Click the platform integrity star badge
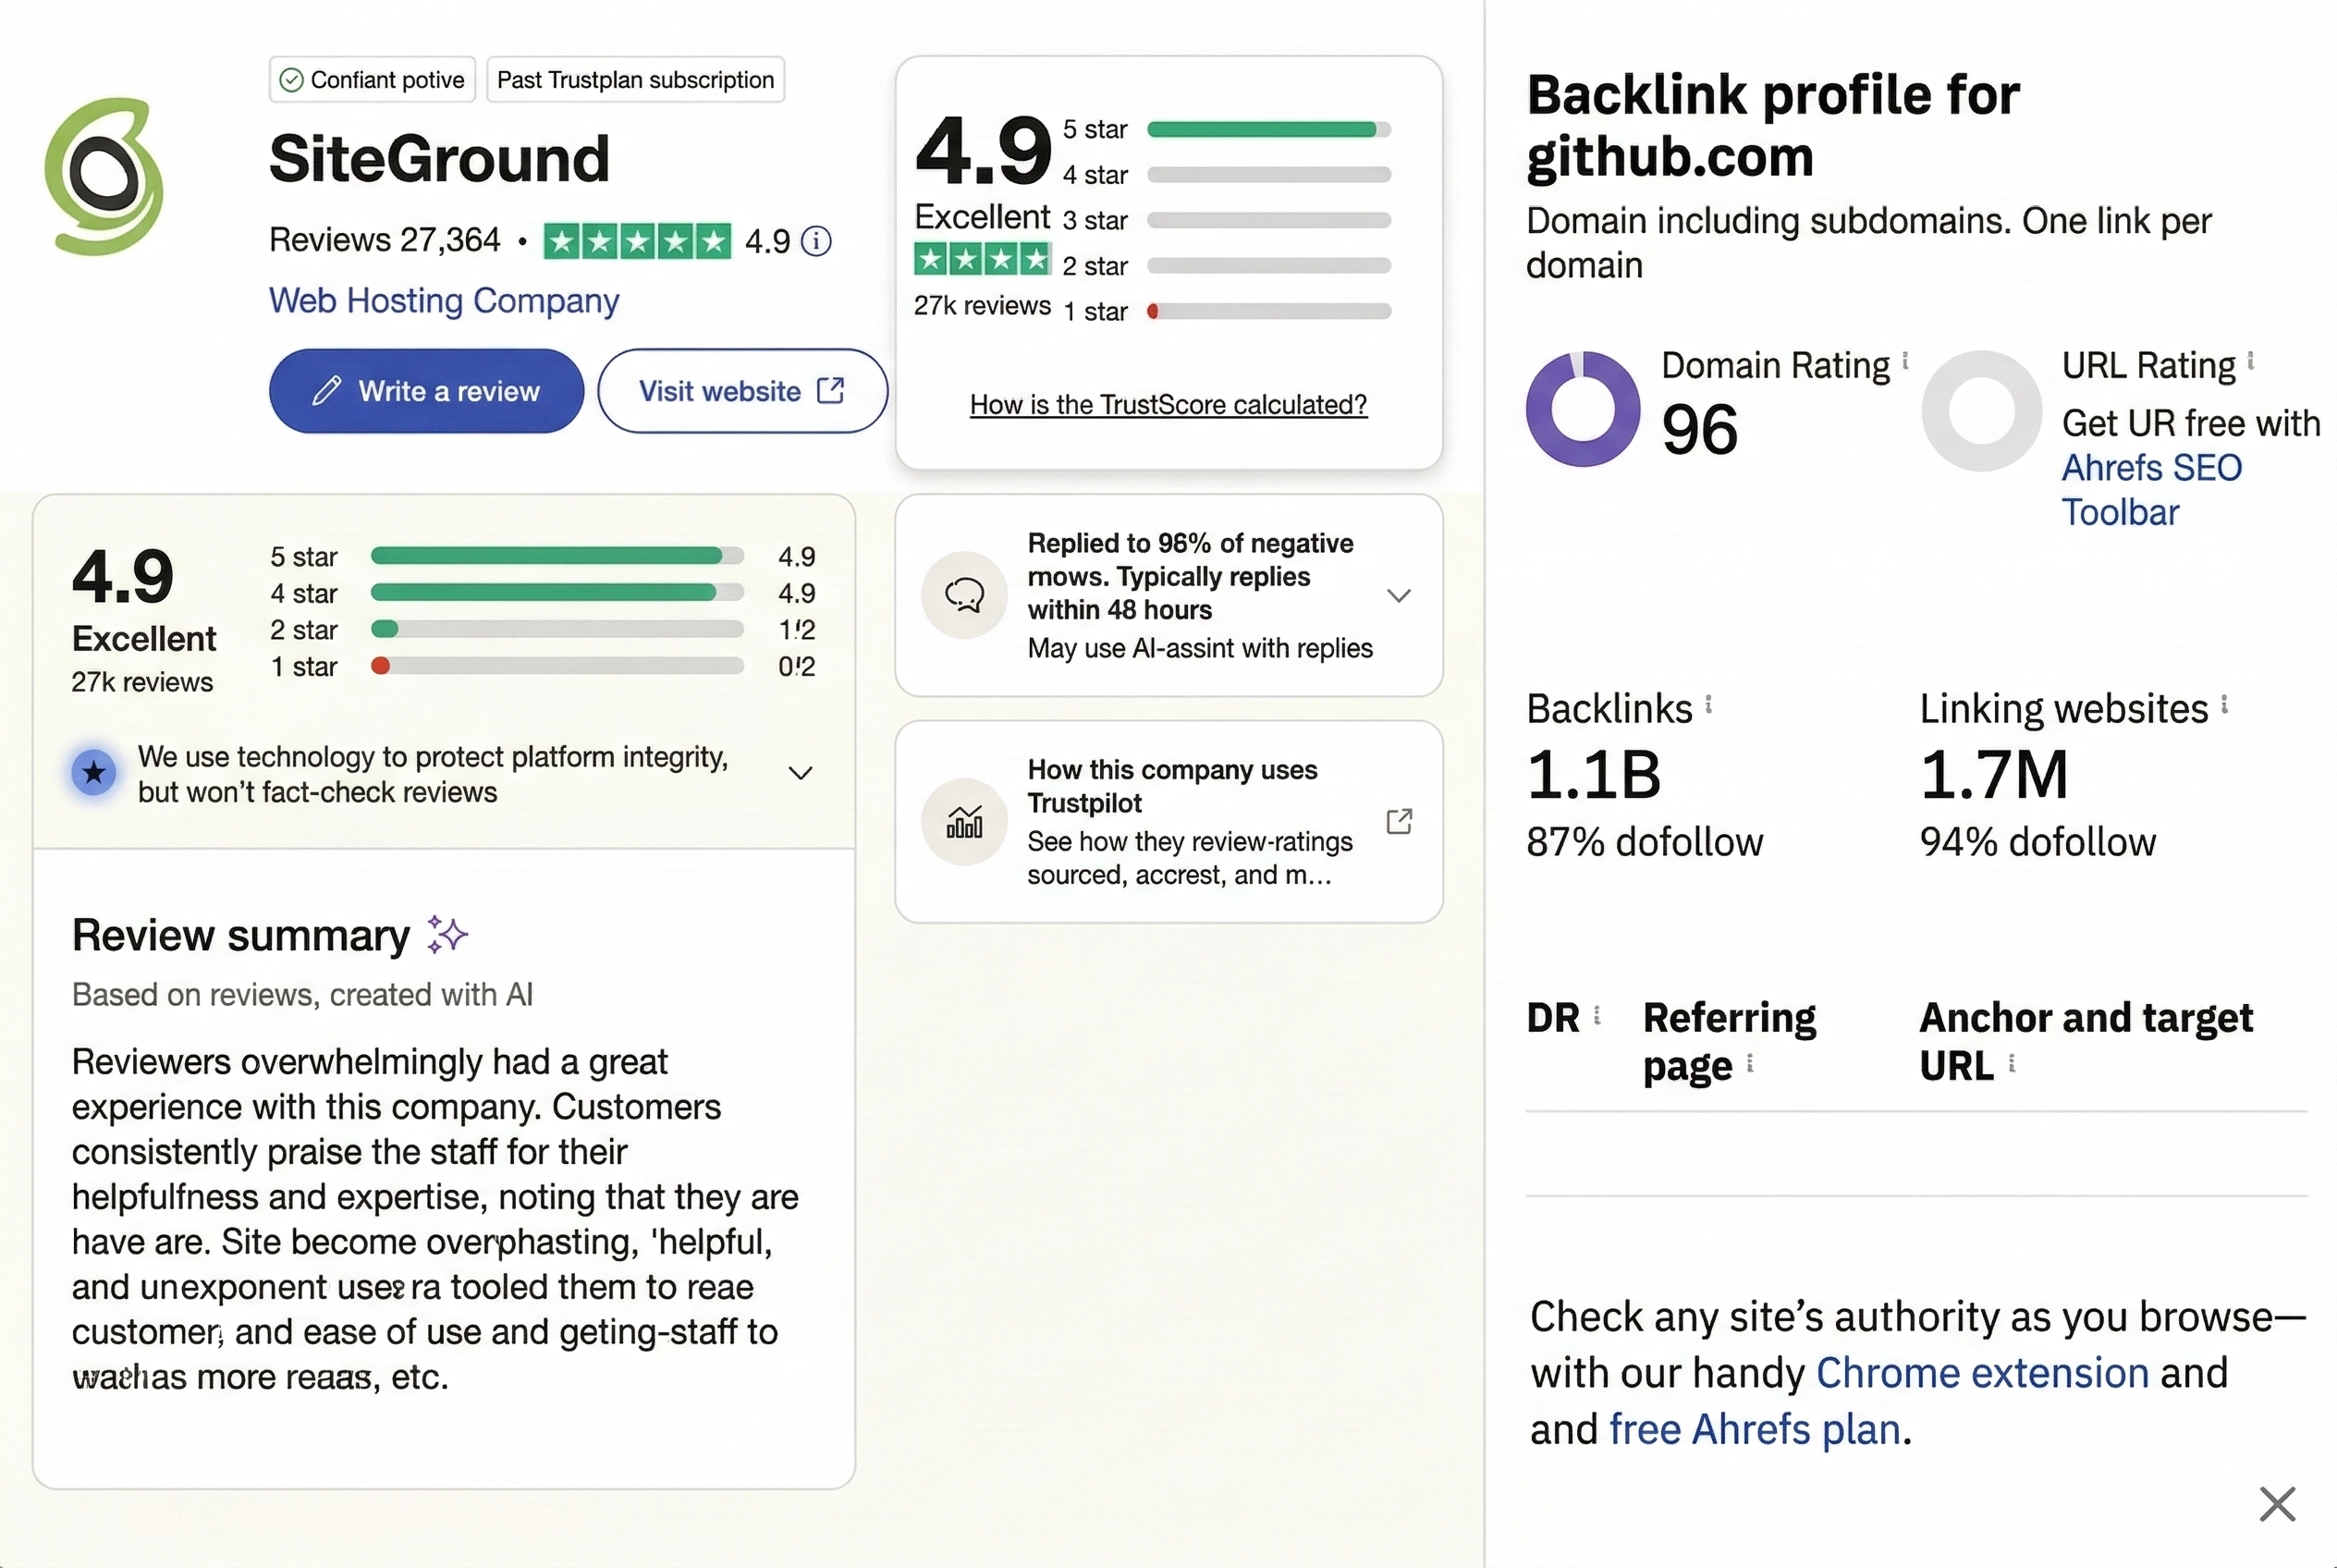2337x1568 pixels. tap(93, 772)
